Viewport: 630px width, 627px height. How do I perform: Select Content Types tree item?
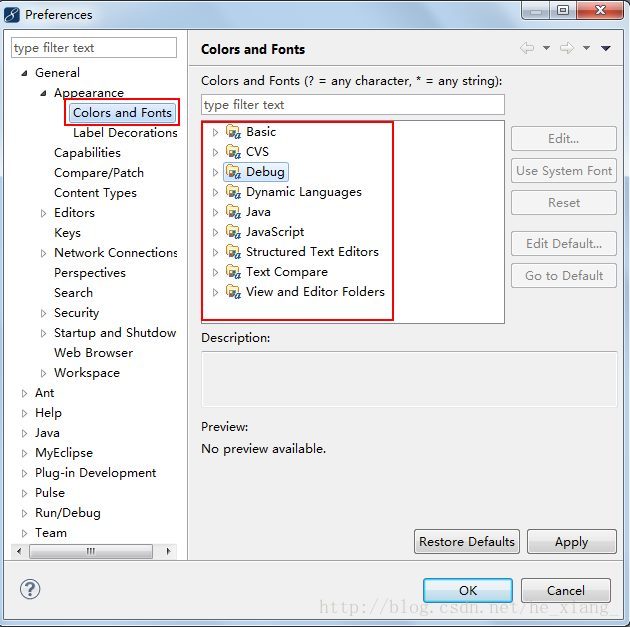(95, 193)
